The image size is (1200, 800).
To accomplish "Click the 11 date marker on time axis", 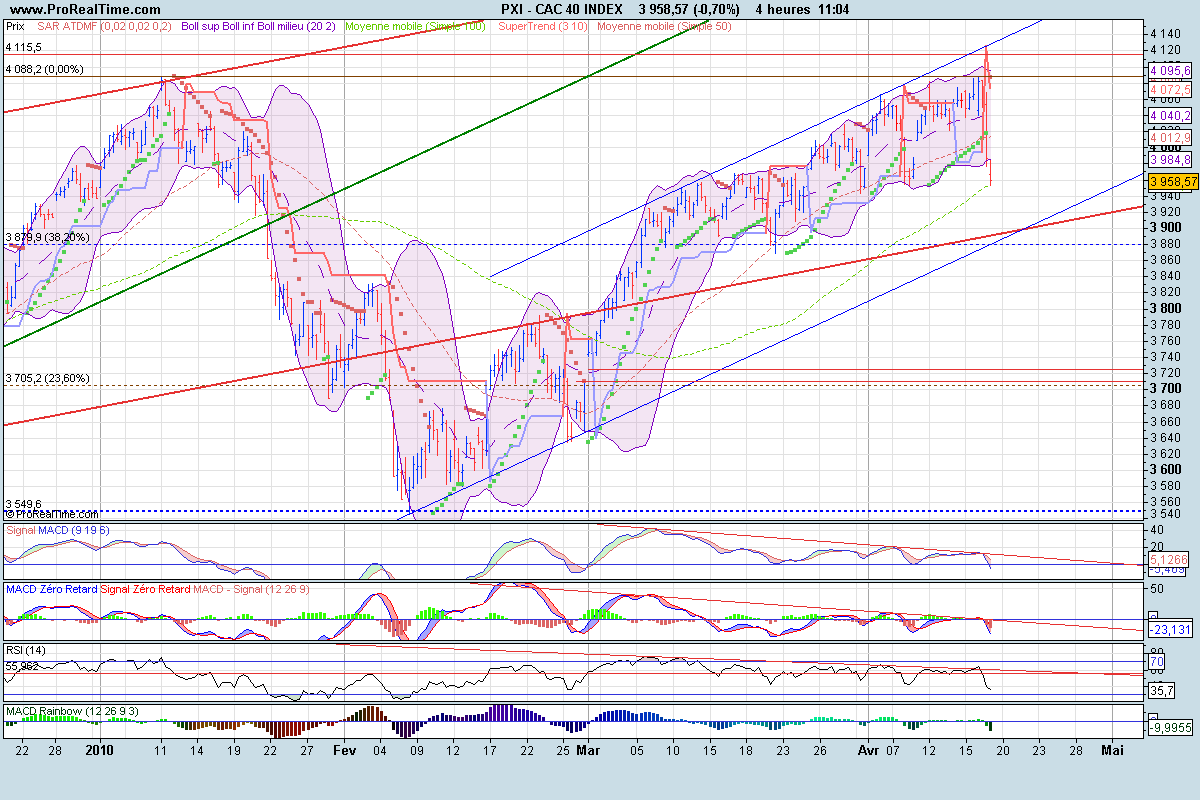I will [x=160, y=748].
